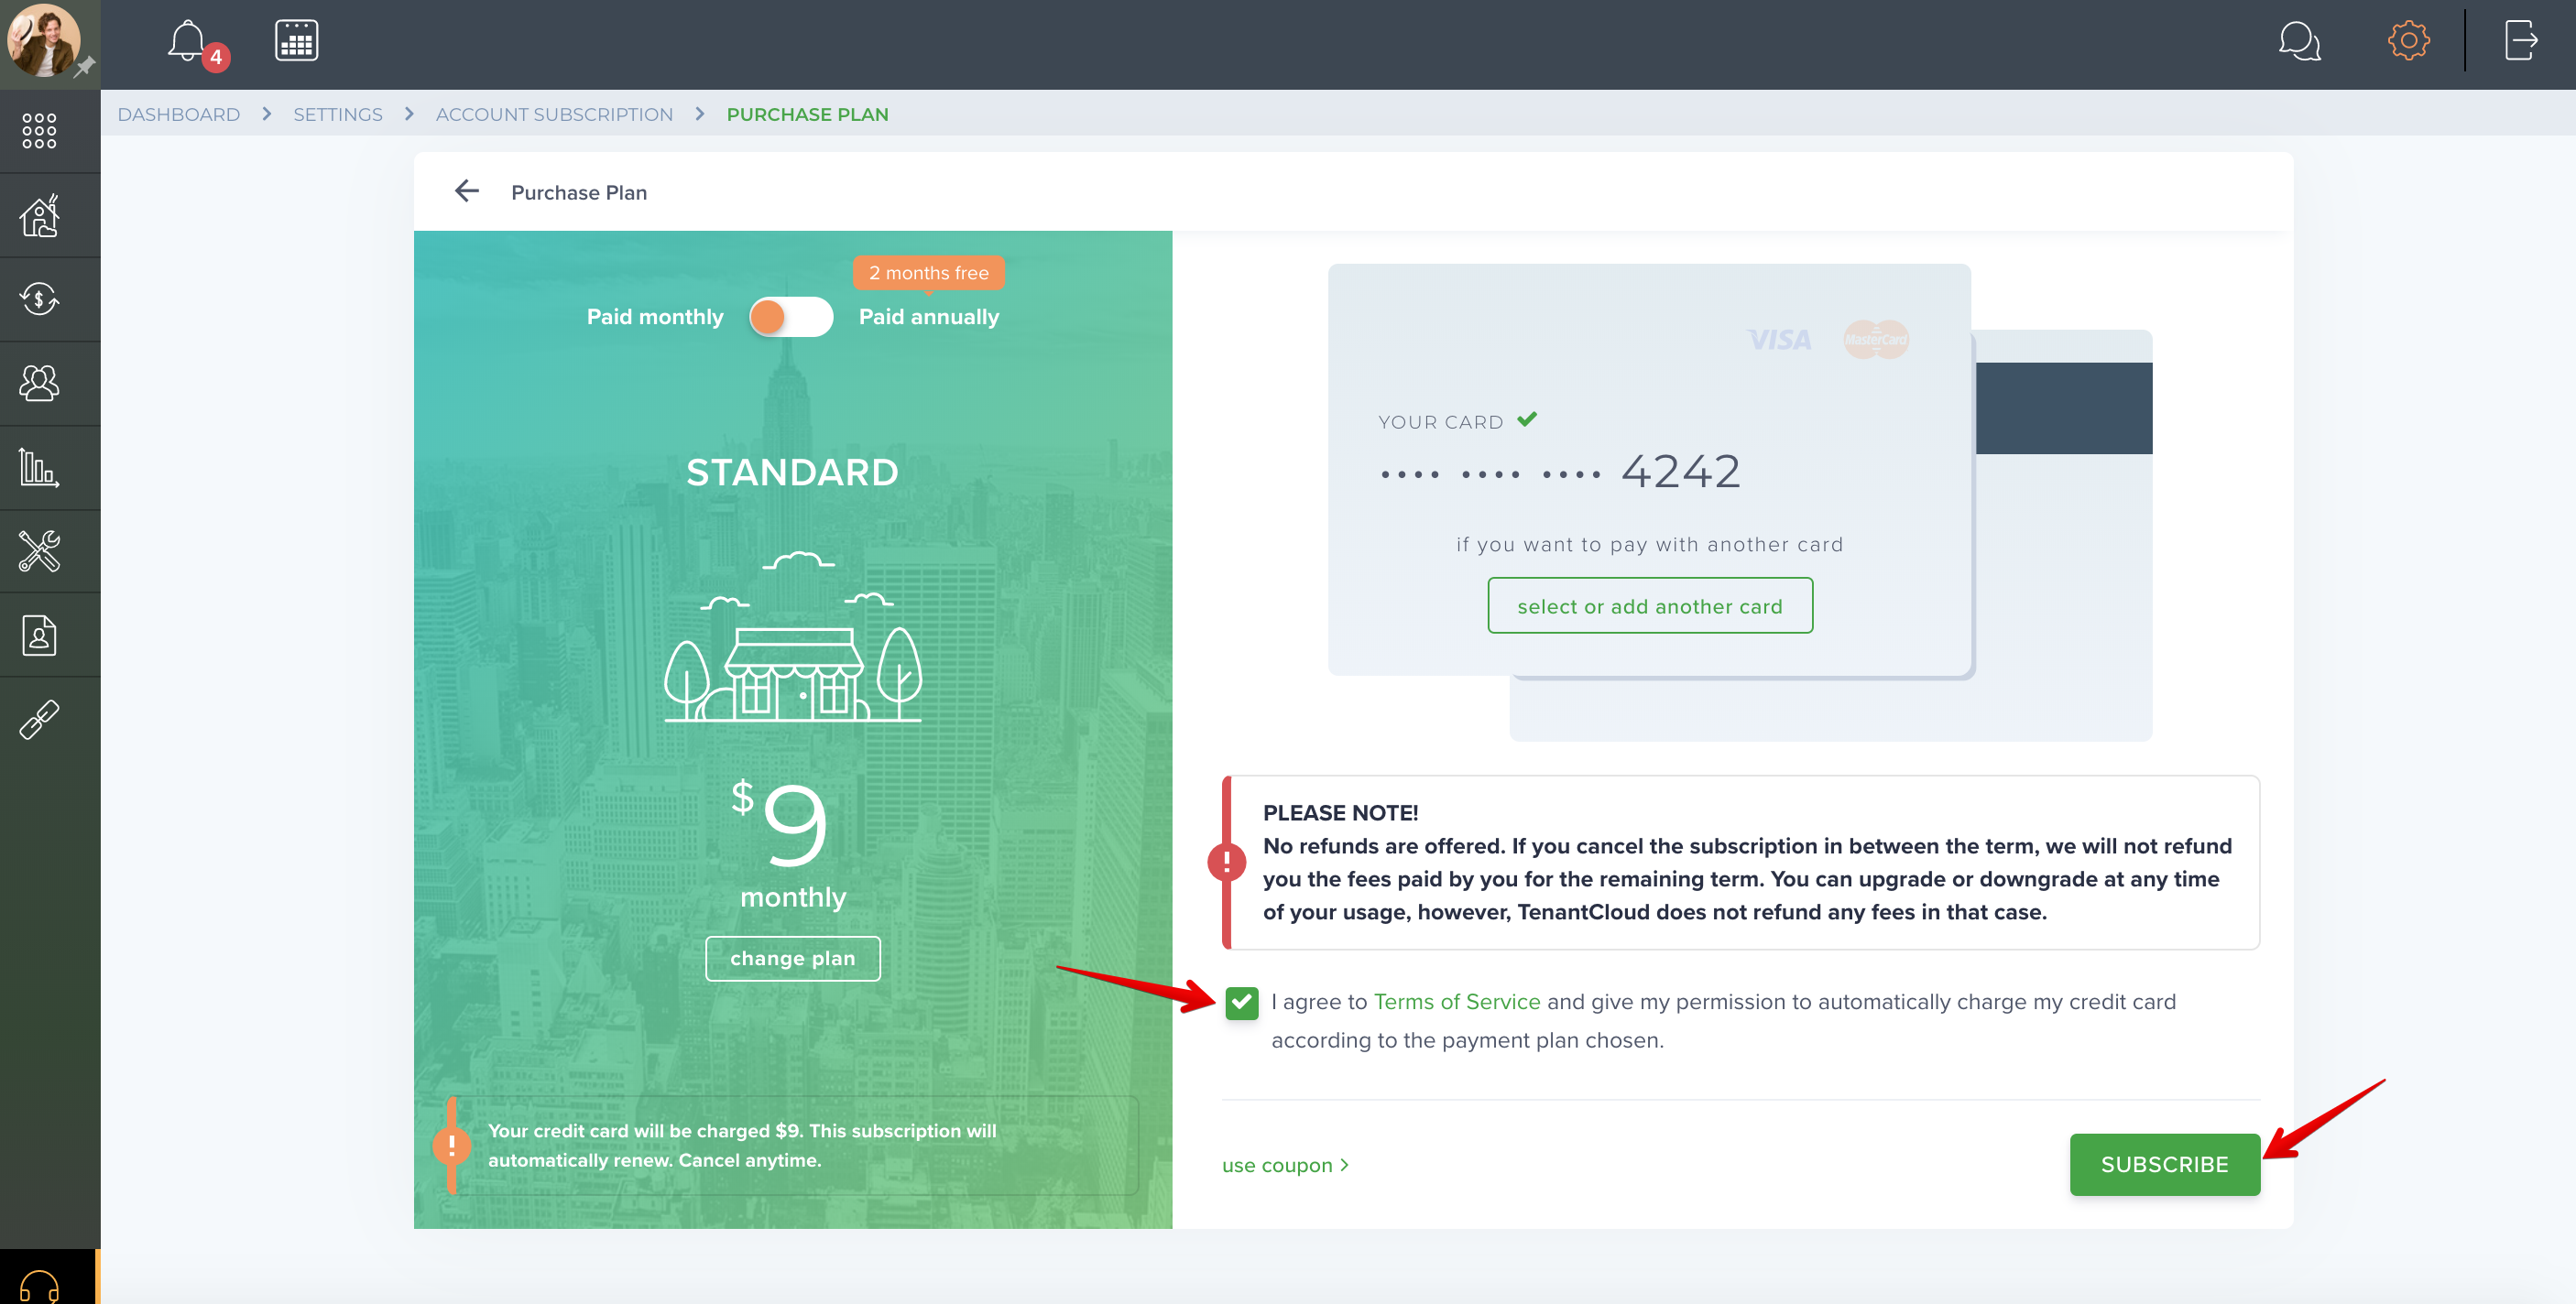
Task: Expand the use coupon link
Action: click(1285, 1165)
